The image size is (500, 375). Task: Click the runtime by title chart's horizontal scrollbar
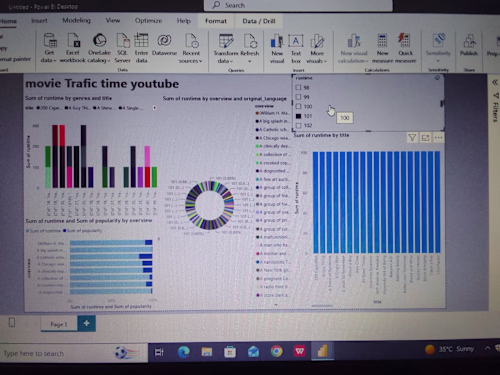click(322, 305)
